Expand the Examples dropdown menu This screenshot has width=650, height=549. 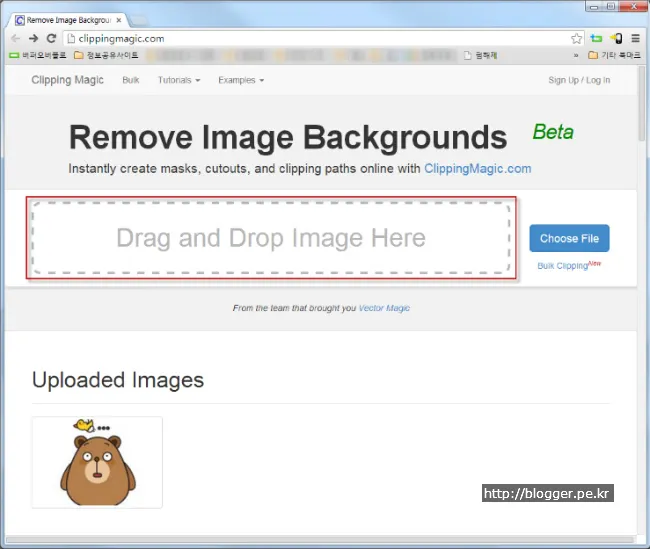tap(241, 80)
